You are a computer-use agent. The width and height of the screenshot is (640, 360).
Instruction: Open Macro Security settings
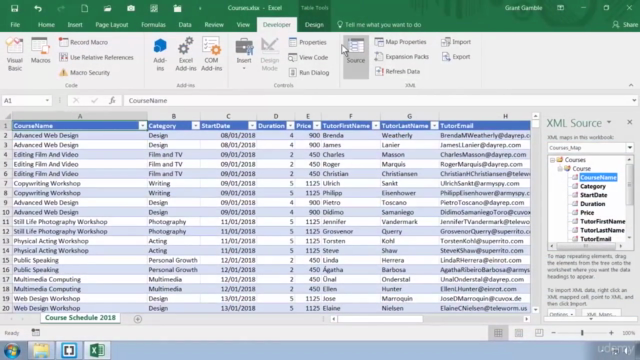tap(84, 73)
